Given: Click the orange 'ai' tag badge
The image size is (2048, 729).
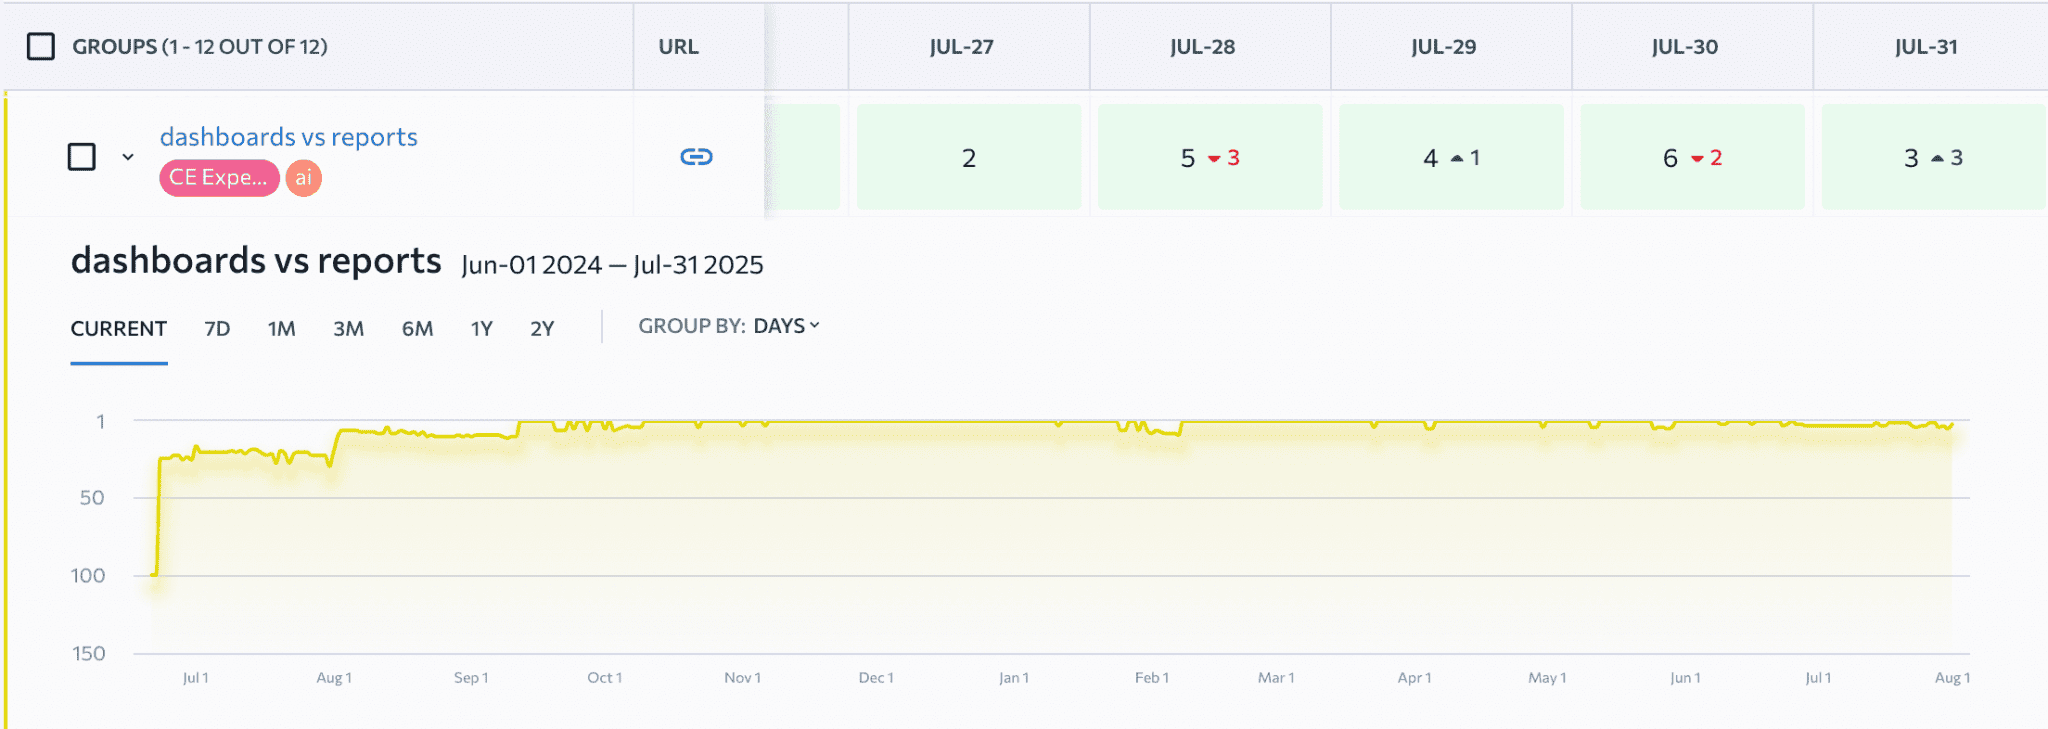Looking at the screenshot, I should [303, 178].
